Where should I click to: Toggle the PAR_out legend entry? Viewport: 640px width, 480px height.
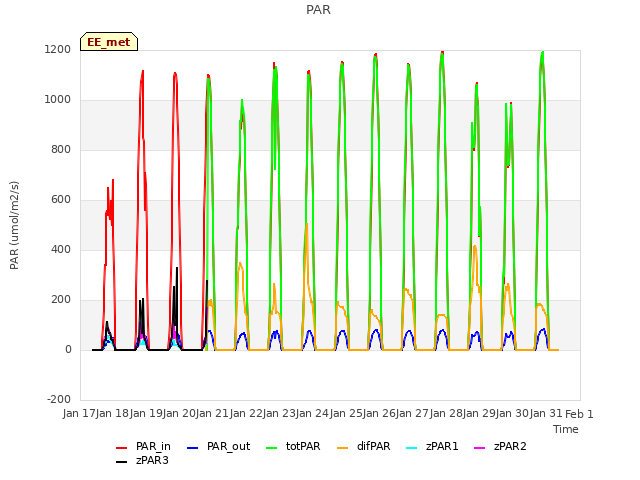(218, 447)
